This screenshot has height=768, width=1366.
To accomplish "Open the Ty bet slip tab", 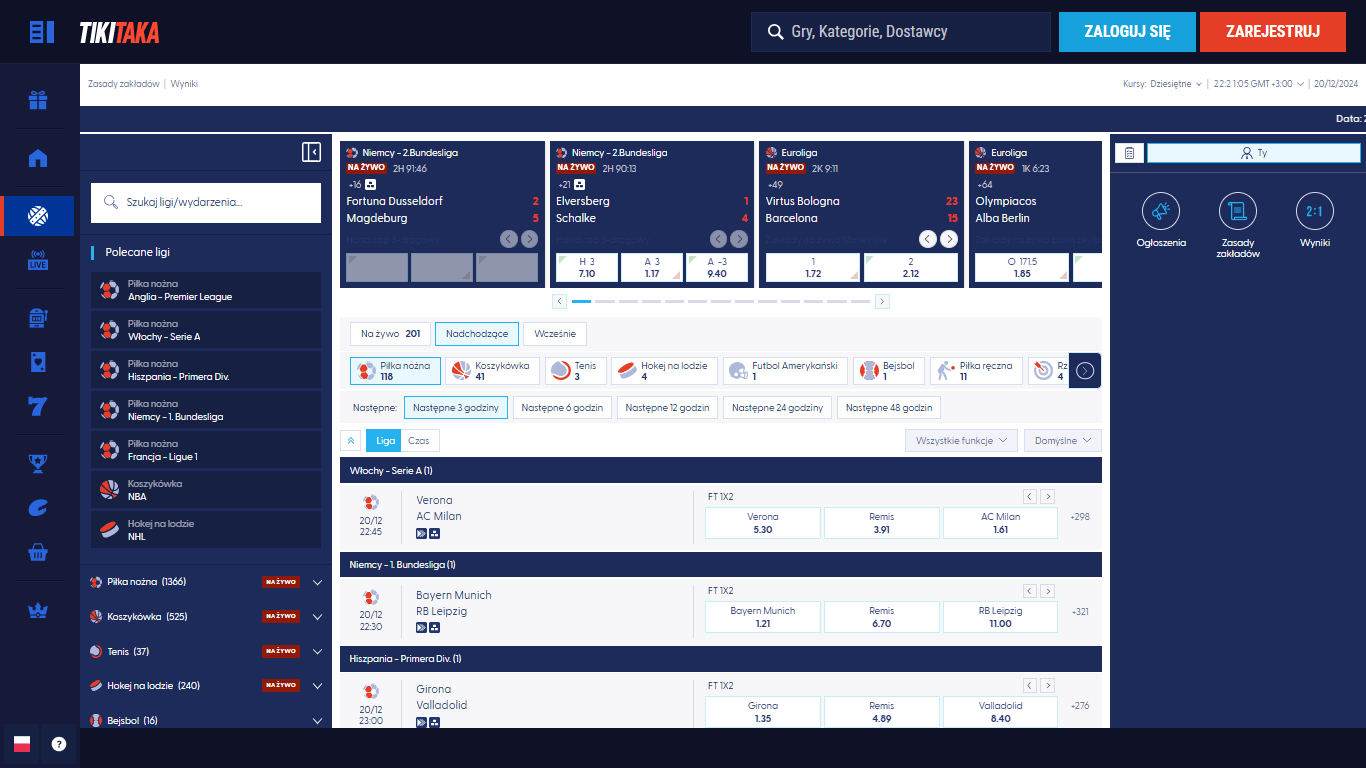I will pyautogui.click(x=1254, y=153).
